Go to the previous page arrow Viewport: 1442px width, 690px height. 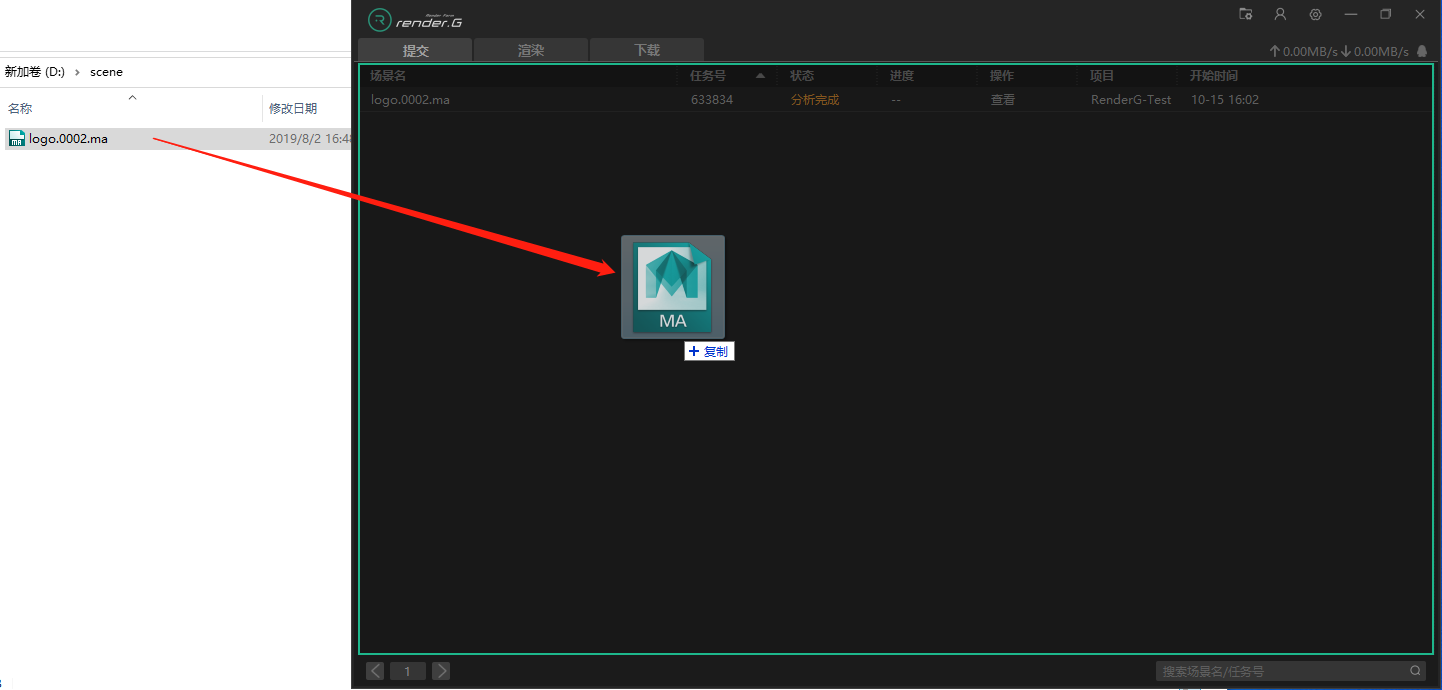[375, 671]
